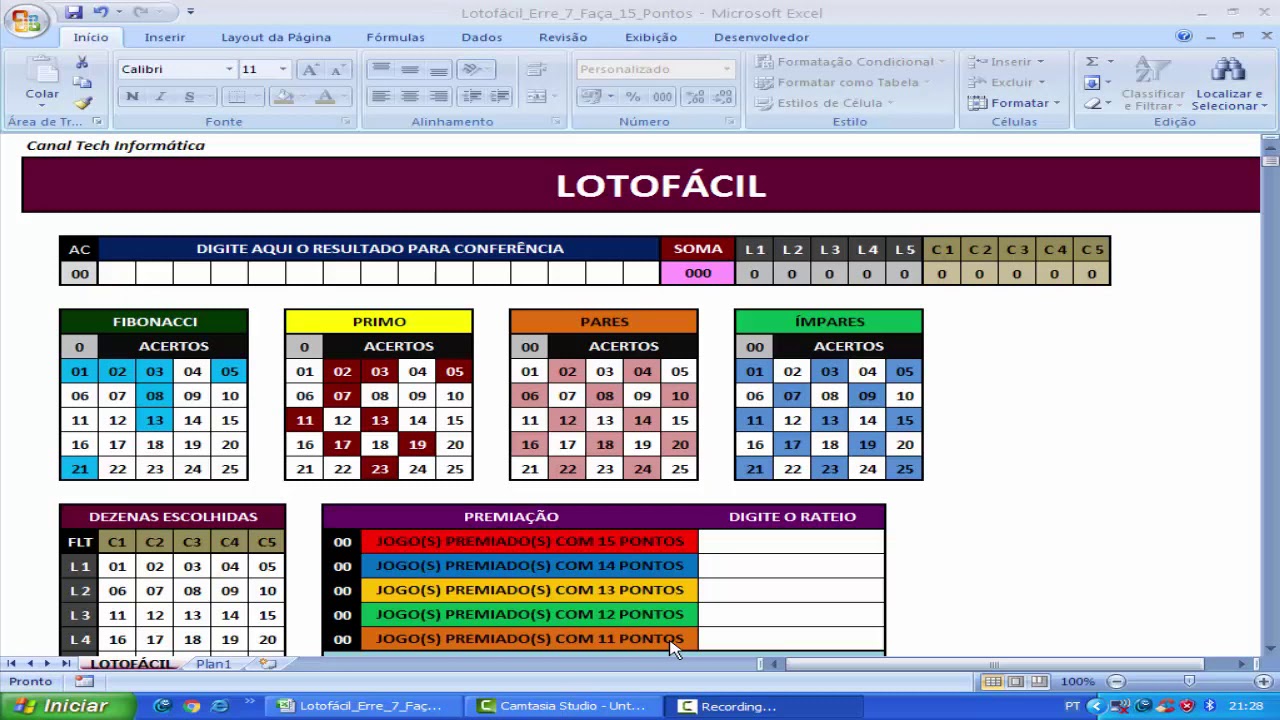
Task: Toggle align text left
Action: pos(380,97)
